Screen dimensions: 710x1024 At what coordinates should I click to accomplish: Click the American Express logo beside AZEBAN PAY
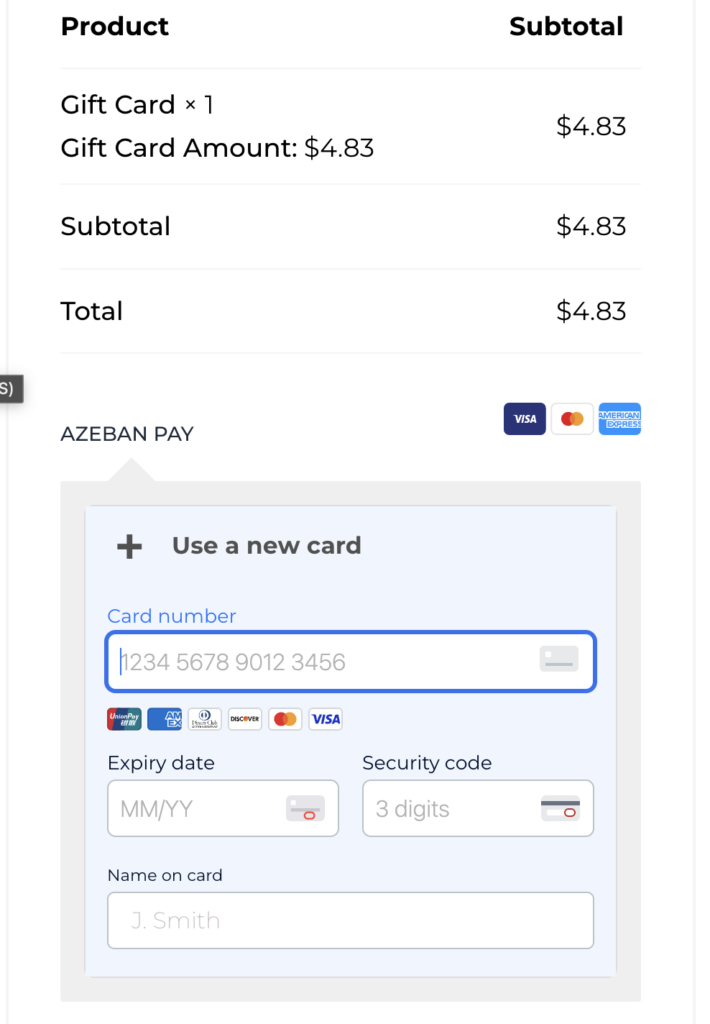620,419
